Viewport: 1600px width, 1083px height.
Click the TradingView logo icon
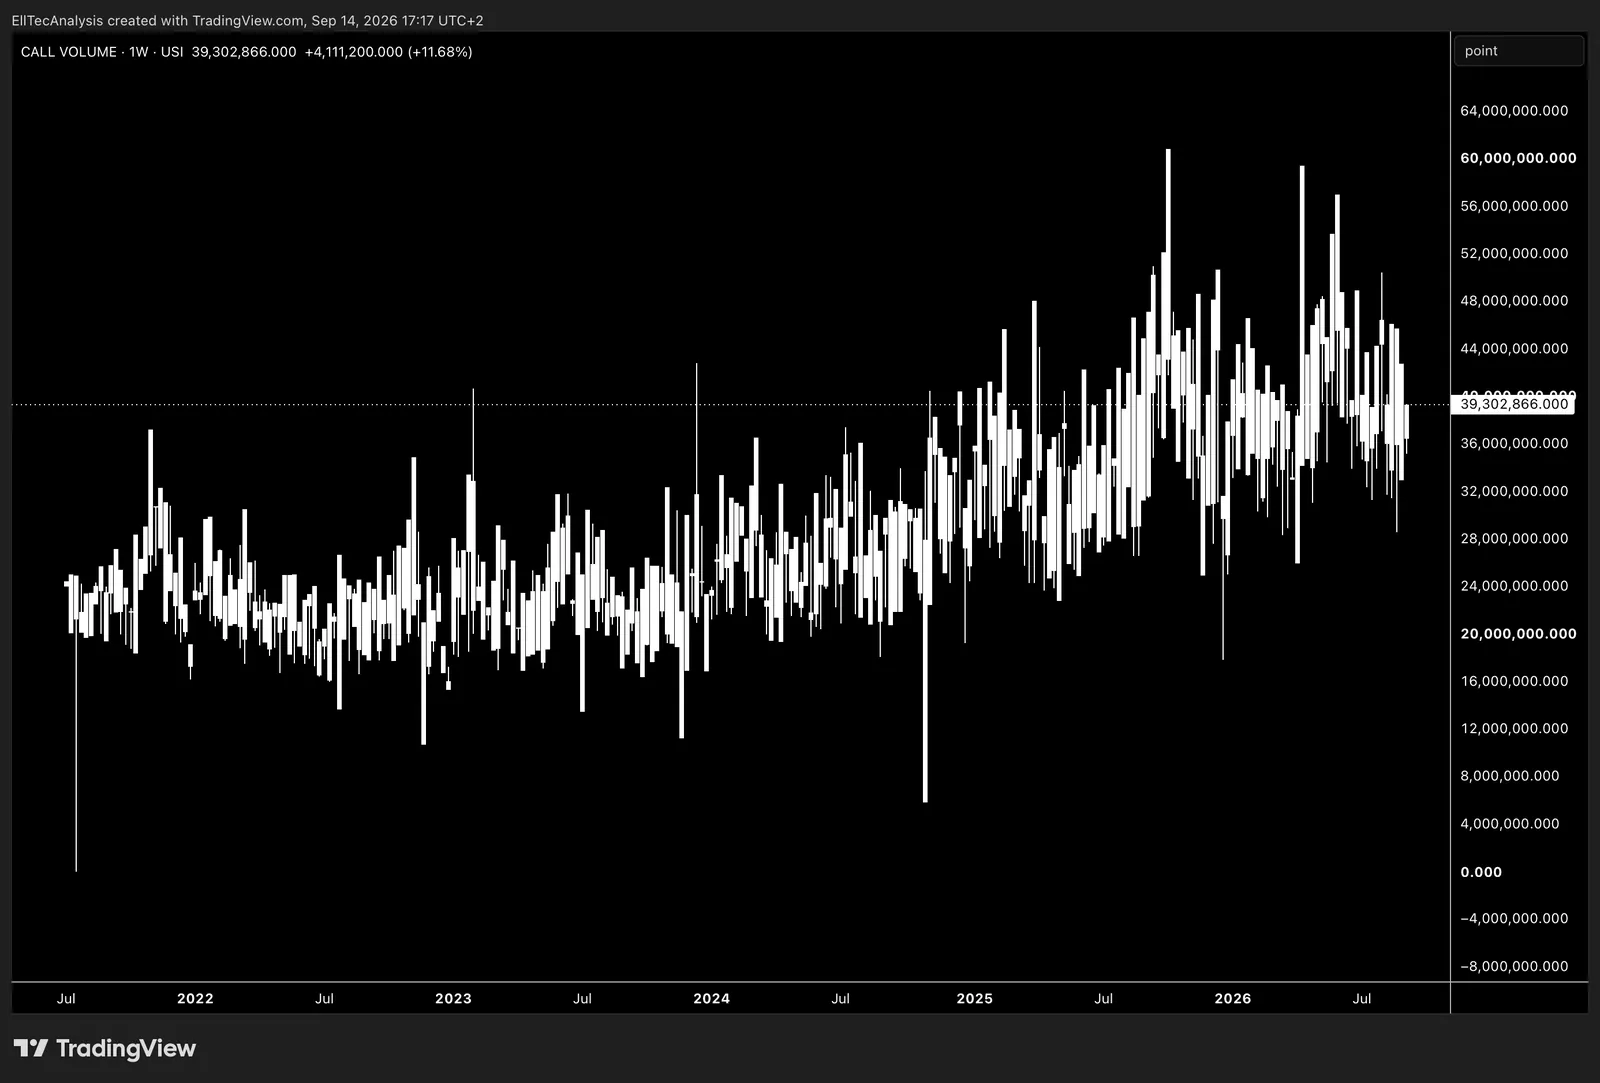pos(31,1048)
